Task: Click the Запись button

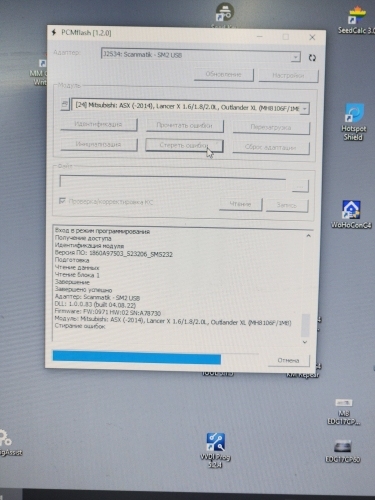Action: click(x=287, y=205)
